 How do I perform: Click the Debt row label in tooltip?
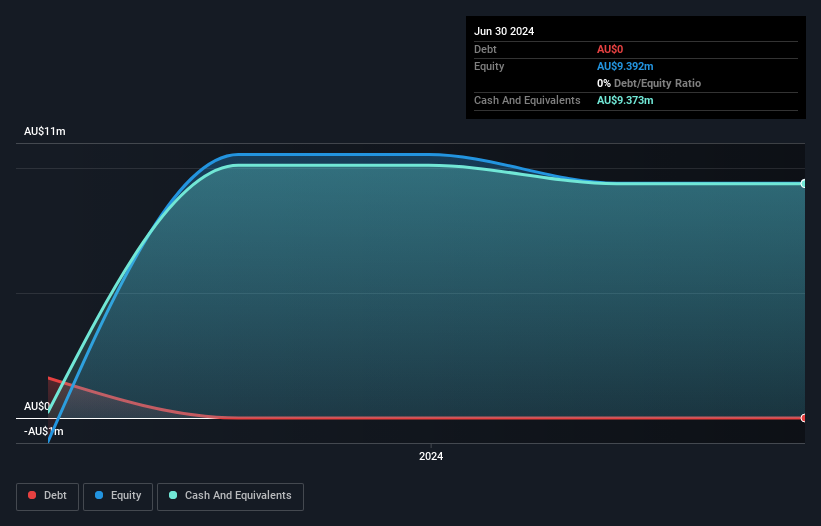(x=485, y=49)
